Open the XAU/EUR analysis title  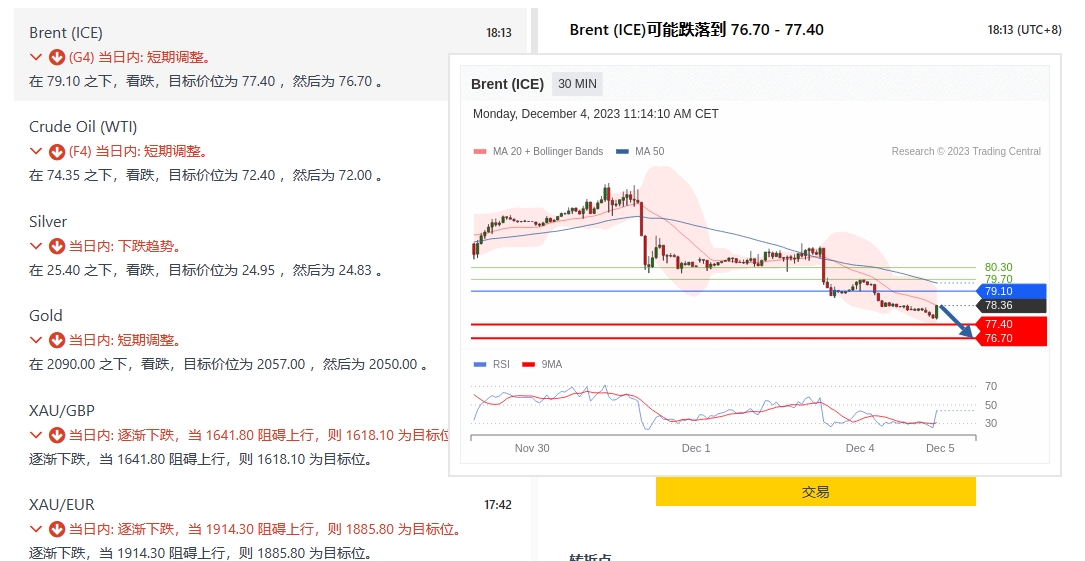(62, 505)
